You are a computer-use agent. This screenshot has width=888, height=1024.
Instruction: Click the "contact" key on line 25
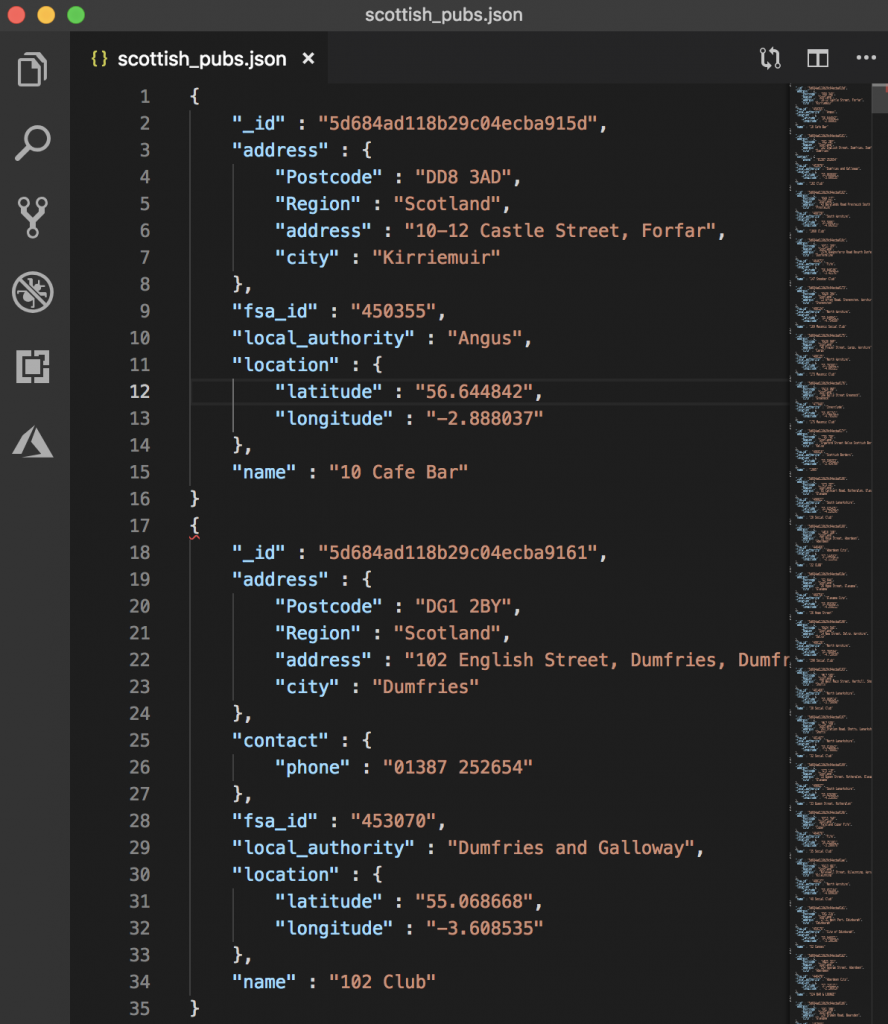[280, 740]
